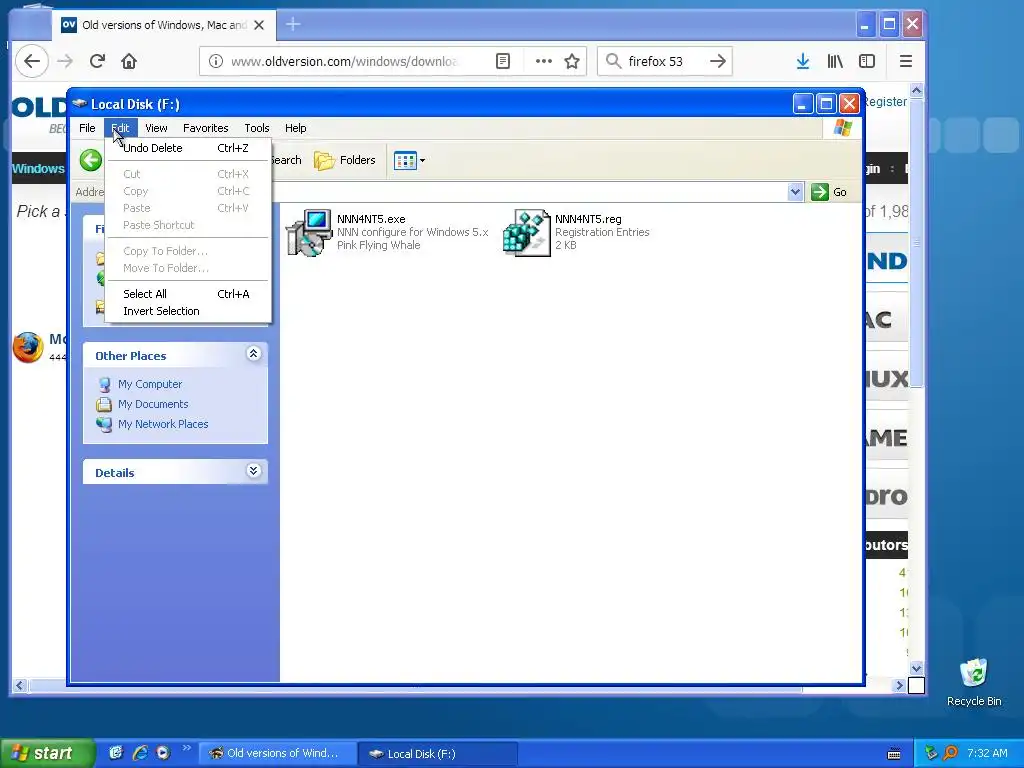This screenshot has width=1024, height=768.
Task: Go back in Firefox
Action: 31,61
